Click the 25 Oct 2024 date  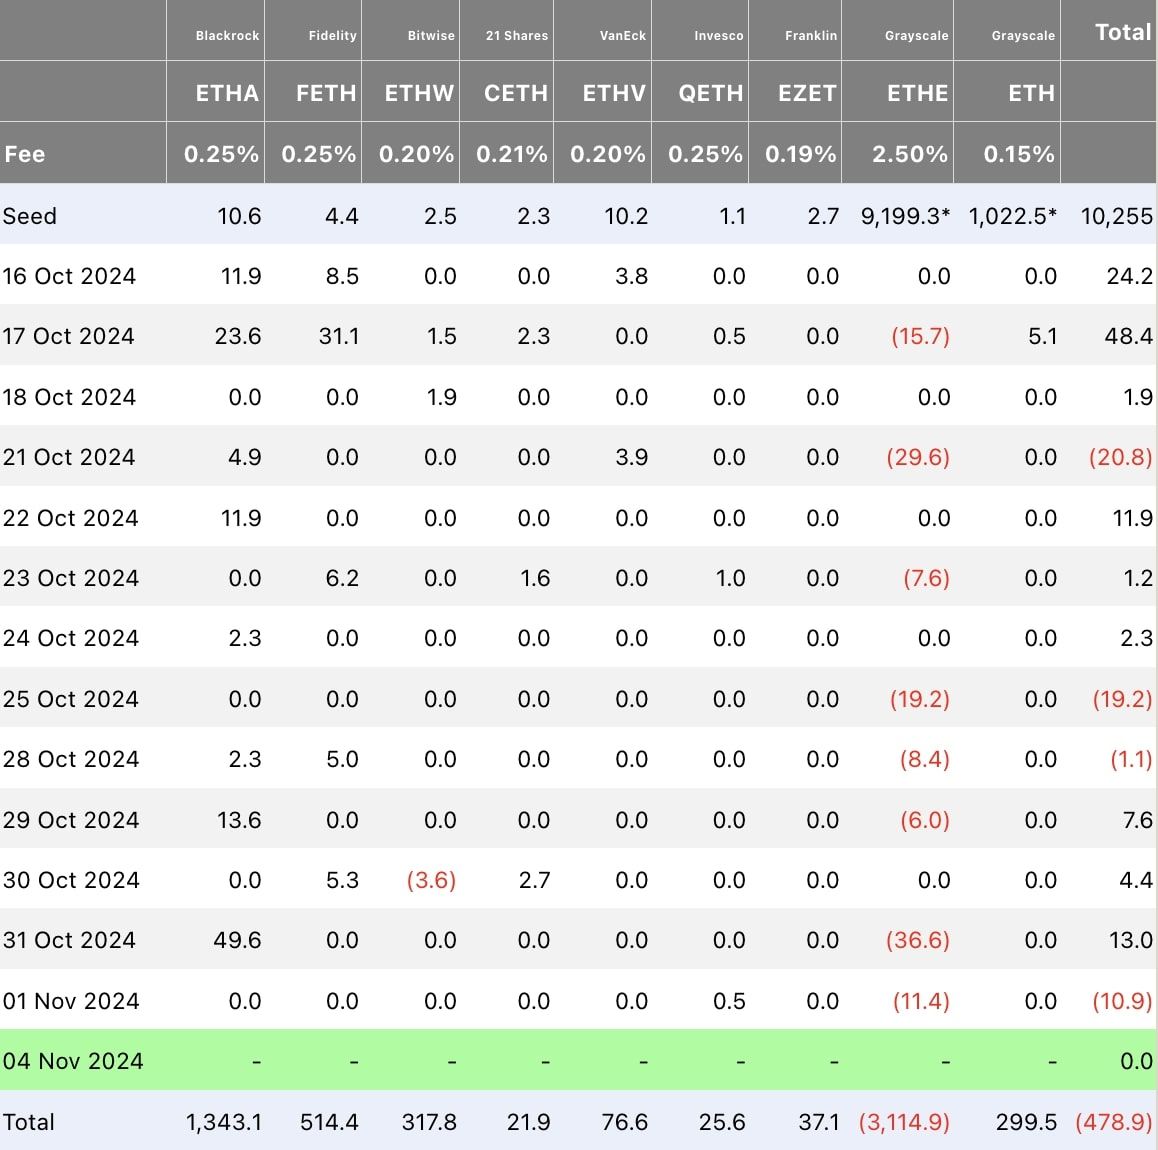[x=71, y=699]
